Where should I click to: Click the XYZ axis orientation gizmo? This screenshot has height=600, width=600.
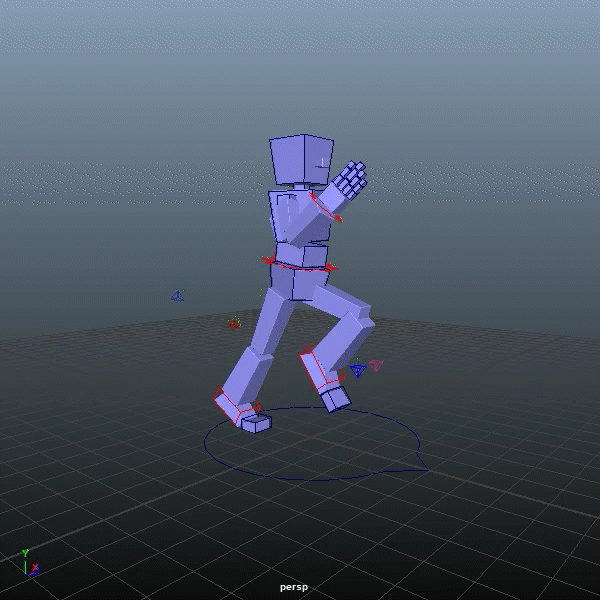pos(30,563)
